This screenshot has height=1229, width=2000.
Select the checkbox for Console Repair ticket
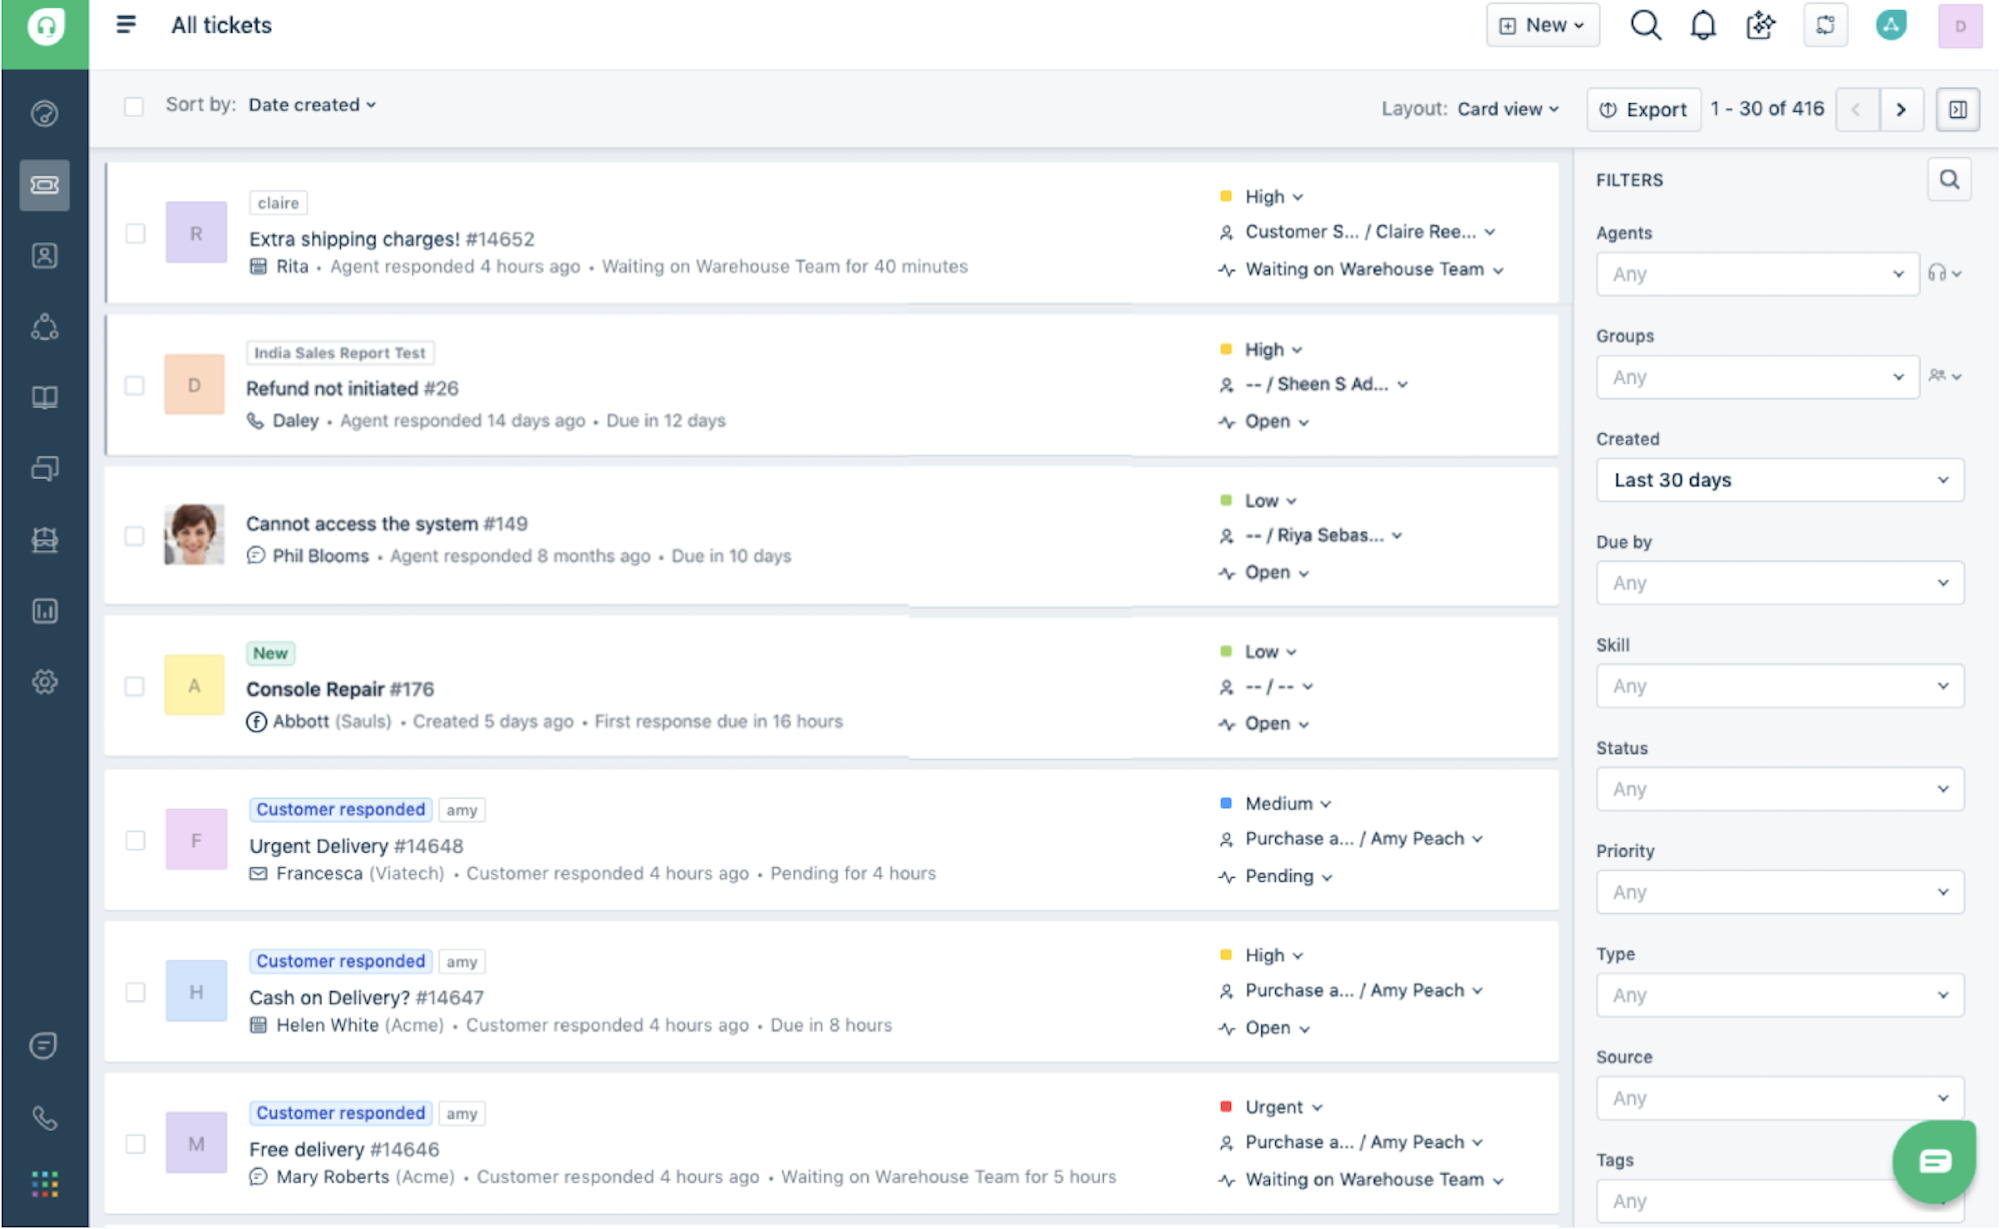tap(134, 686)
